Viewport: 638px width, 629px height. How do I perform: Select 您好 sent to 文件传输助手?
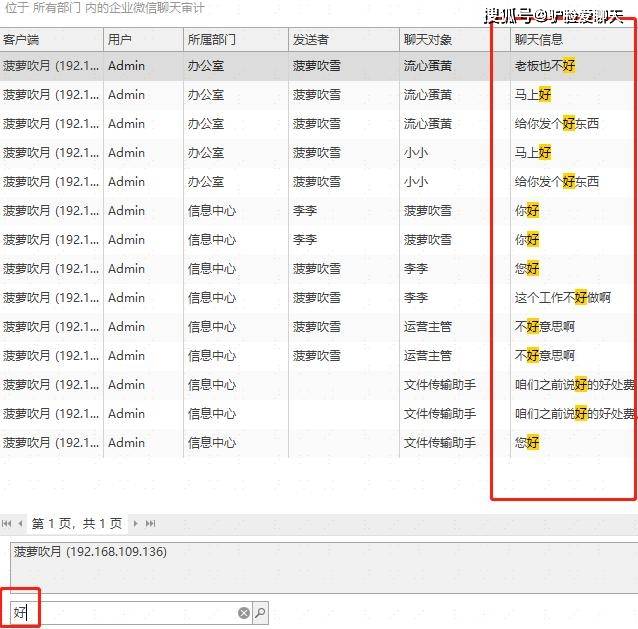point(527,442)
